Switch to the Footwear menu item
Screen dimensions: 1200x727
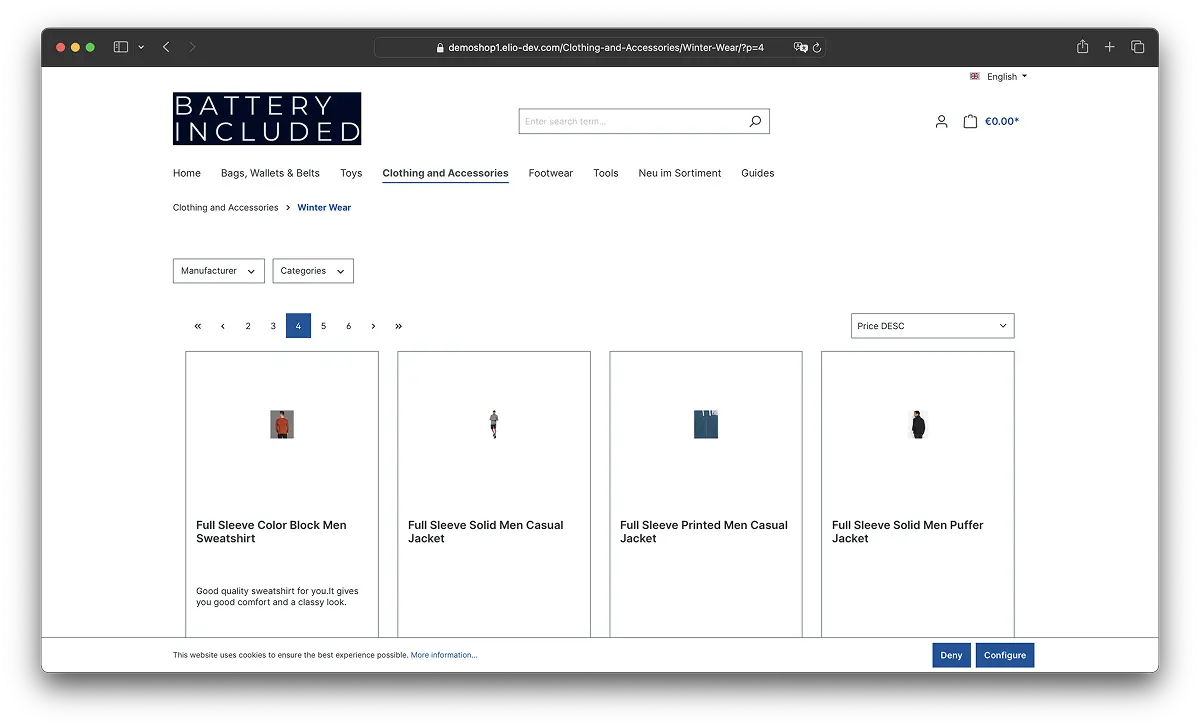tap(550, 173)
